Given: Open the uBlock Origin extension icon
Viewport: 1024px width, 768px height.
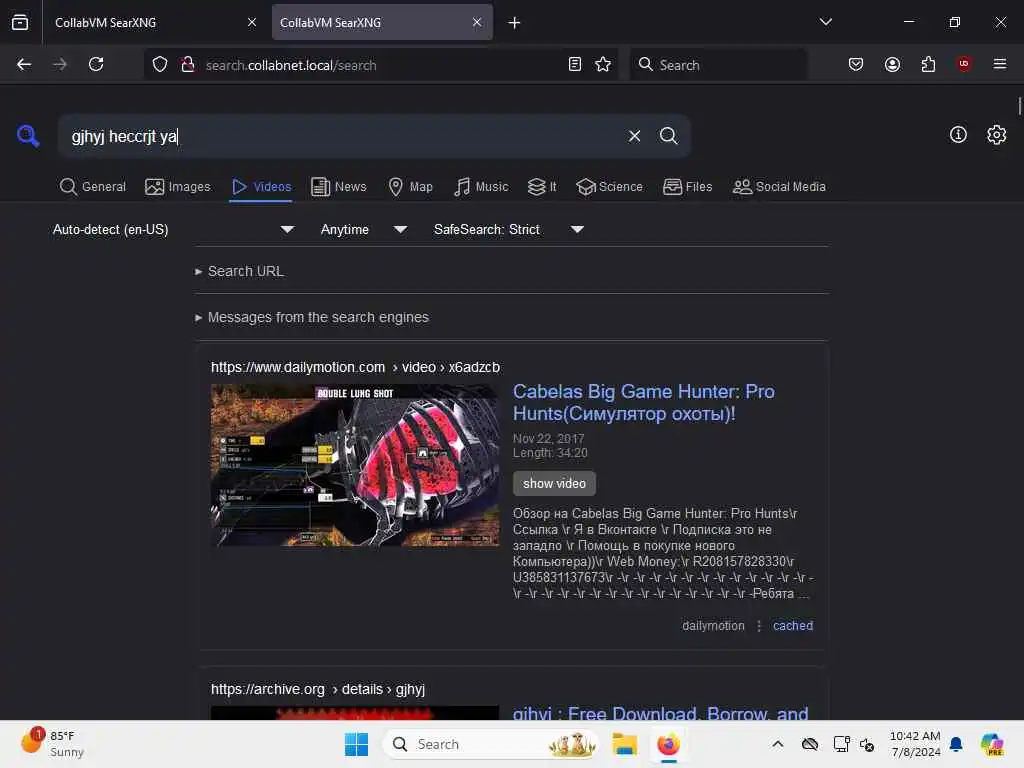Looking at the screenshot, I should point(964,64).
